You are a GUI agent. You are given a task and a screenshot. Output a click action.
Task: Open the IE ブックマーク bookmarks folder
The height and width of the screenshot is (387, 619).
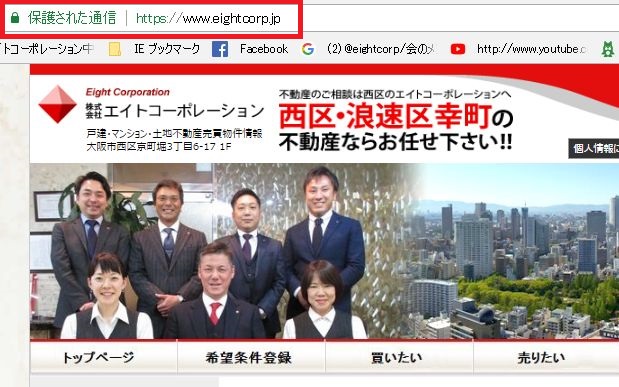click(167, 49)
